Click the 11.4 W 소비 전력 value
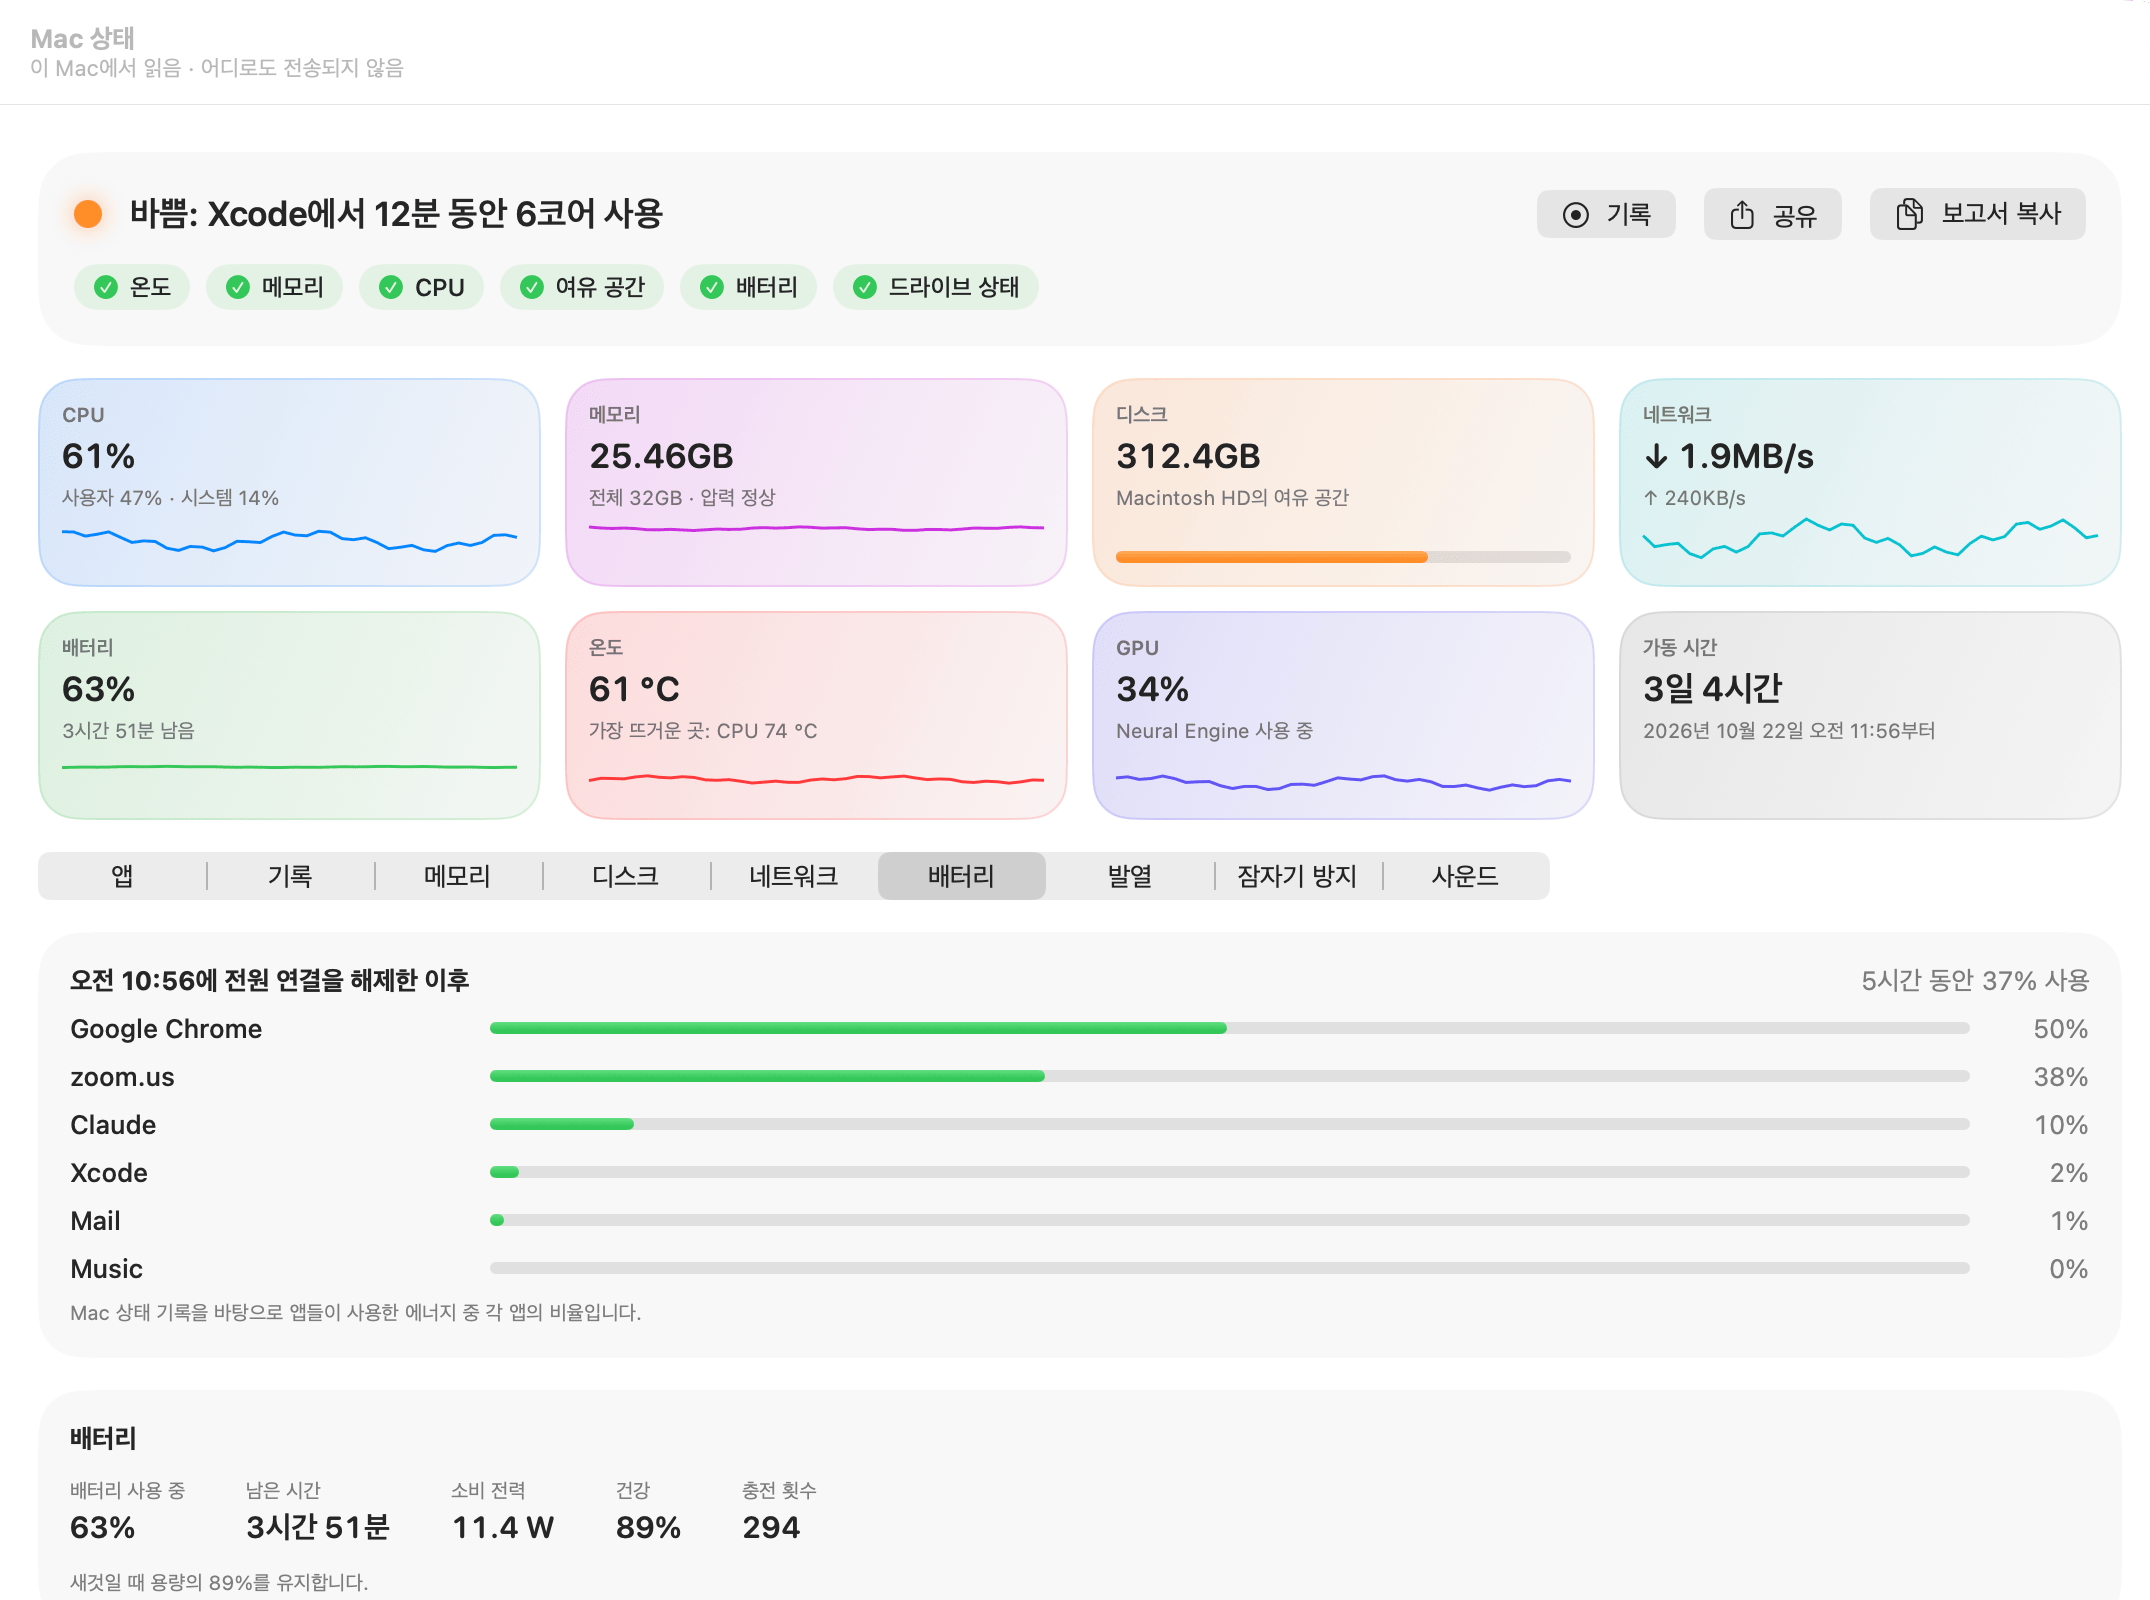Viewport: 2150px width, 1600px height. click(503, 1527)
